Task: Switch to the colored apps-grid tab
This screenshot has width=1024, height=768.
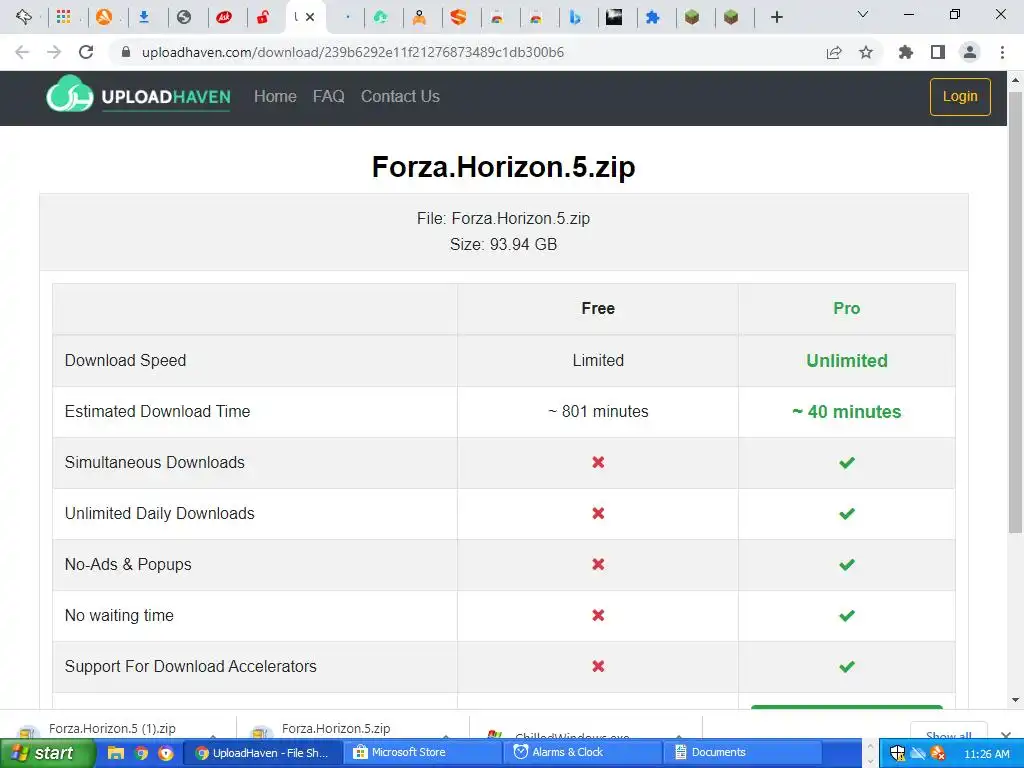Action: point(63,17)
